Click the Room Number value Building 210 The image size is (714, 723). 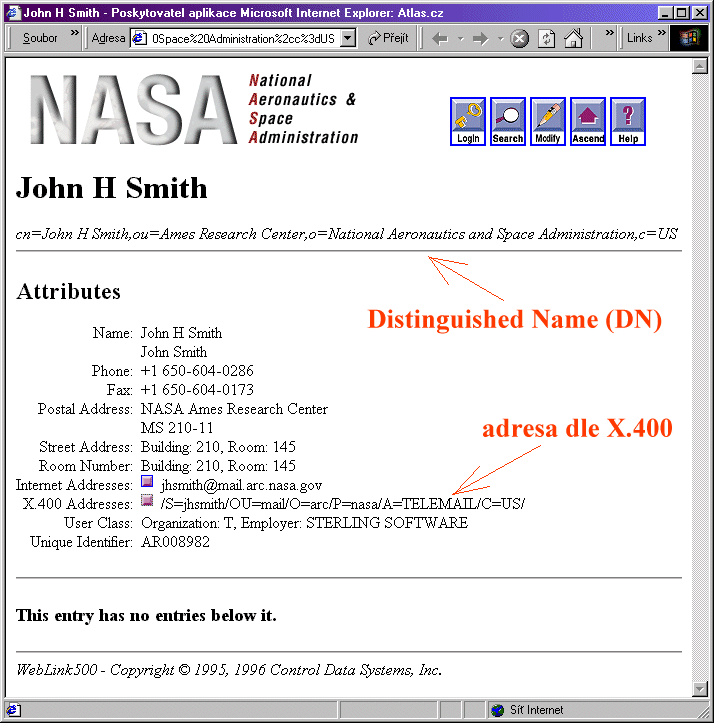(x=218, y=466)
